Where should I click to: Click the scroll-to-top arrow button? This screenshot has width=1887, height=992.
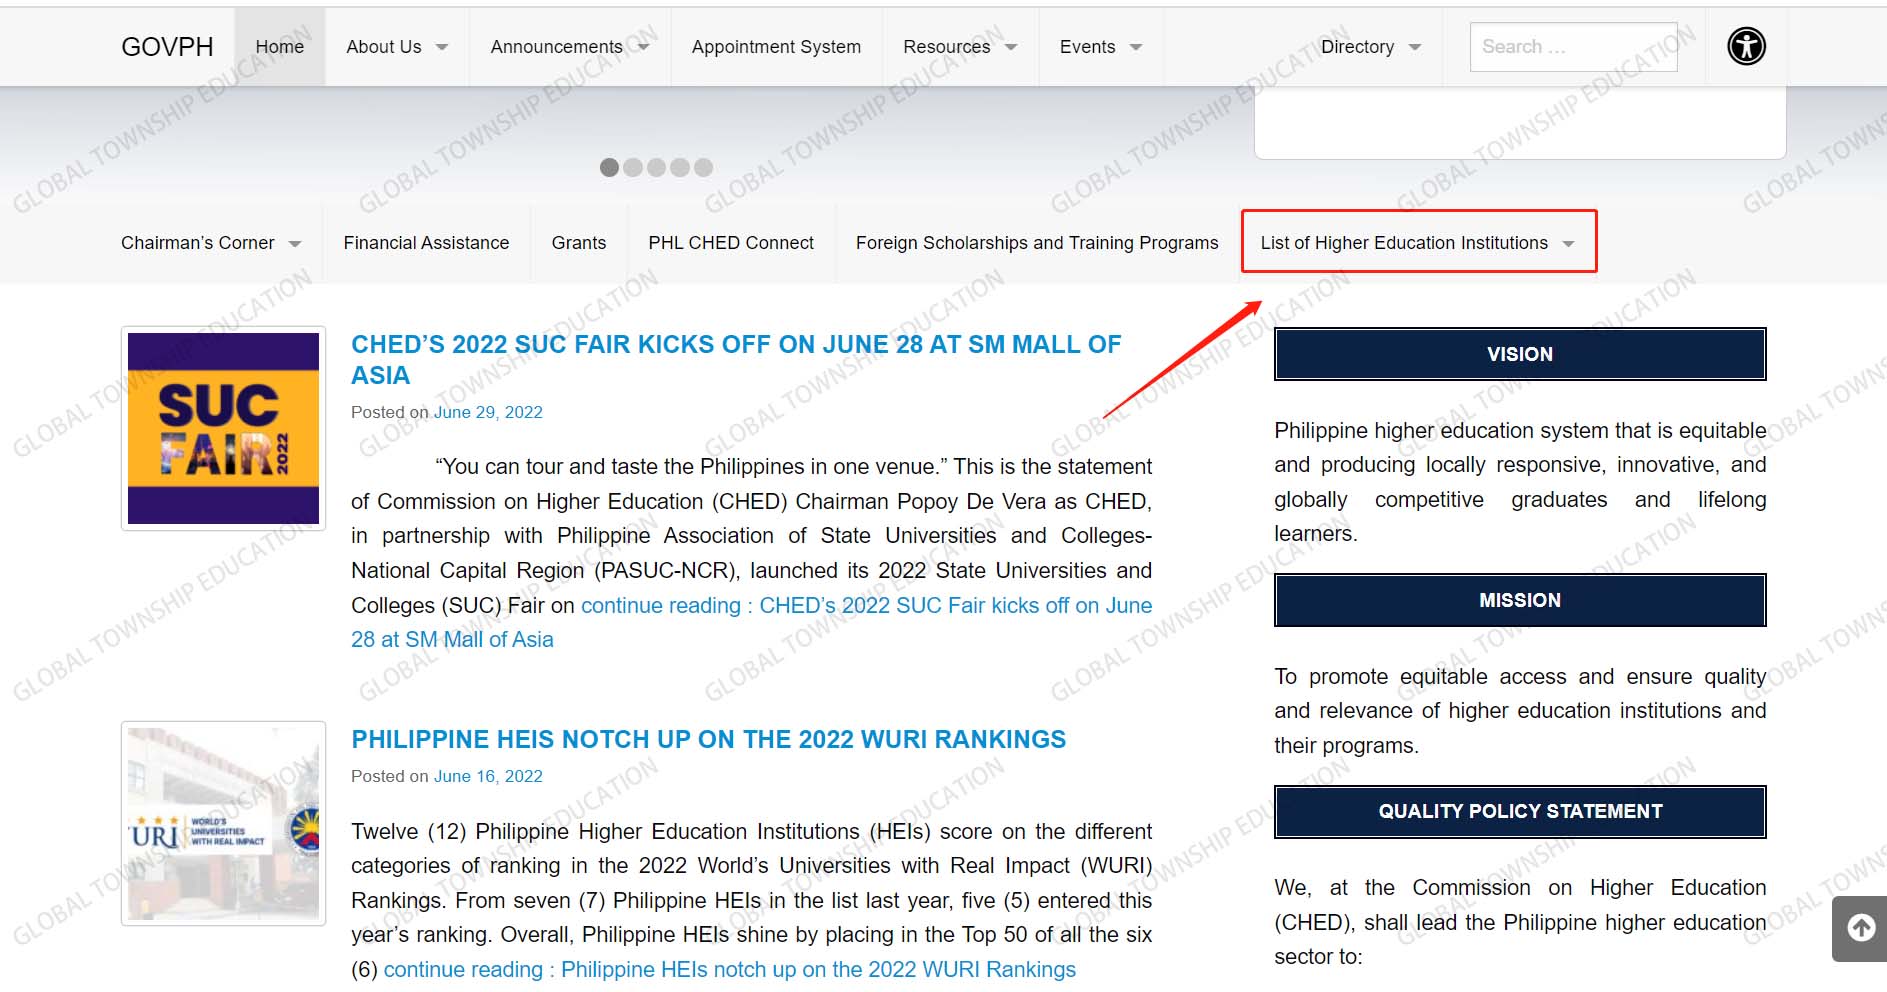coord(1860,928)
